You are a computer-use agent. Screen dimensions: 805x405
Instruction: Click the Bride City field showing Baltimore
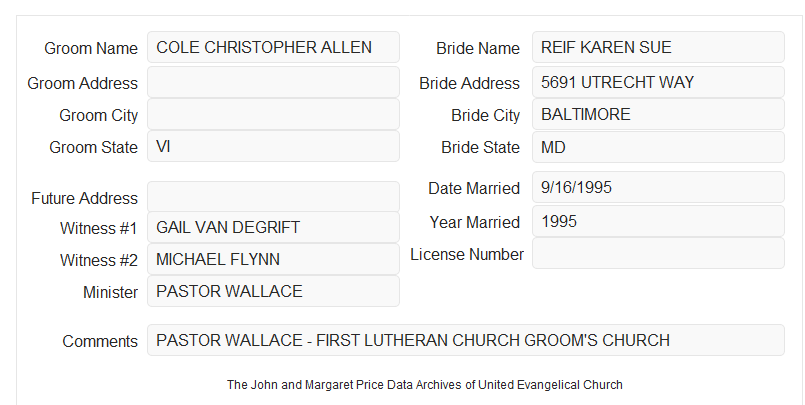click(658, 114)
